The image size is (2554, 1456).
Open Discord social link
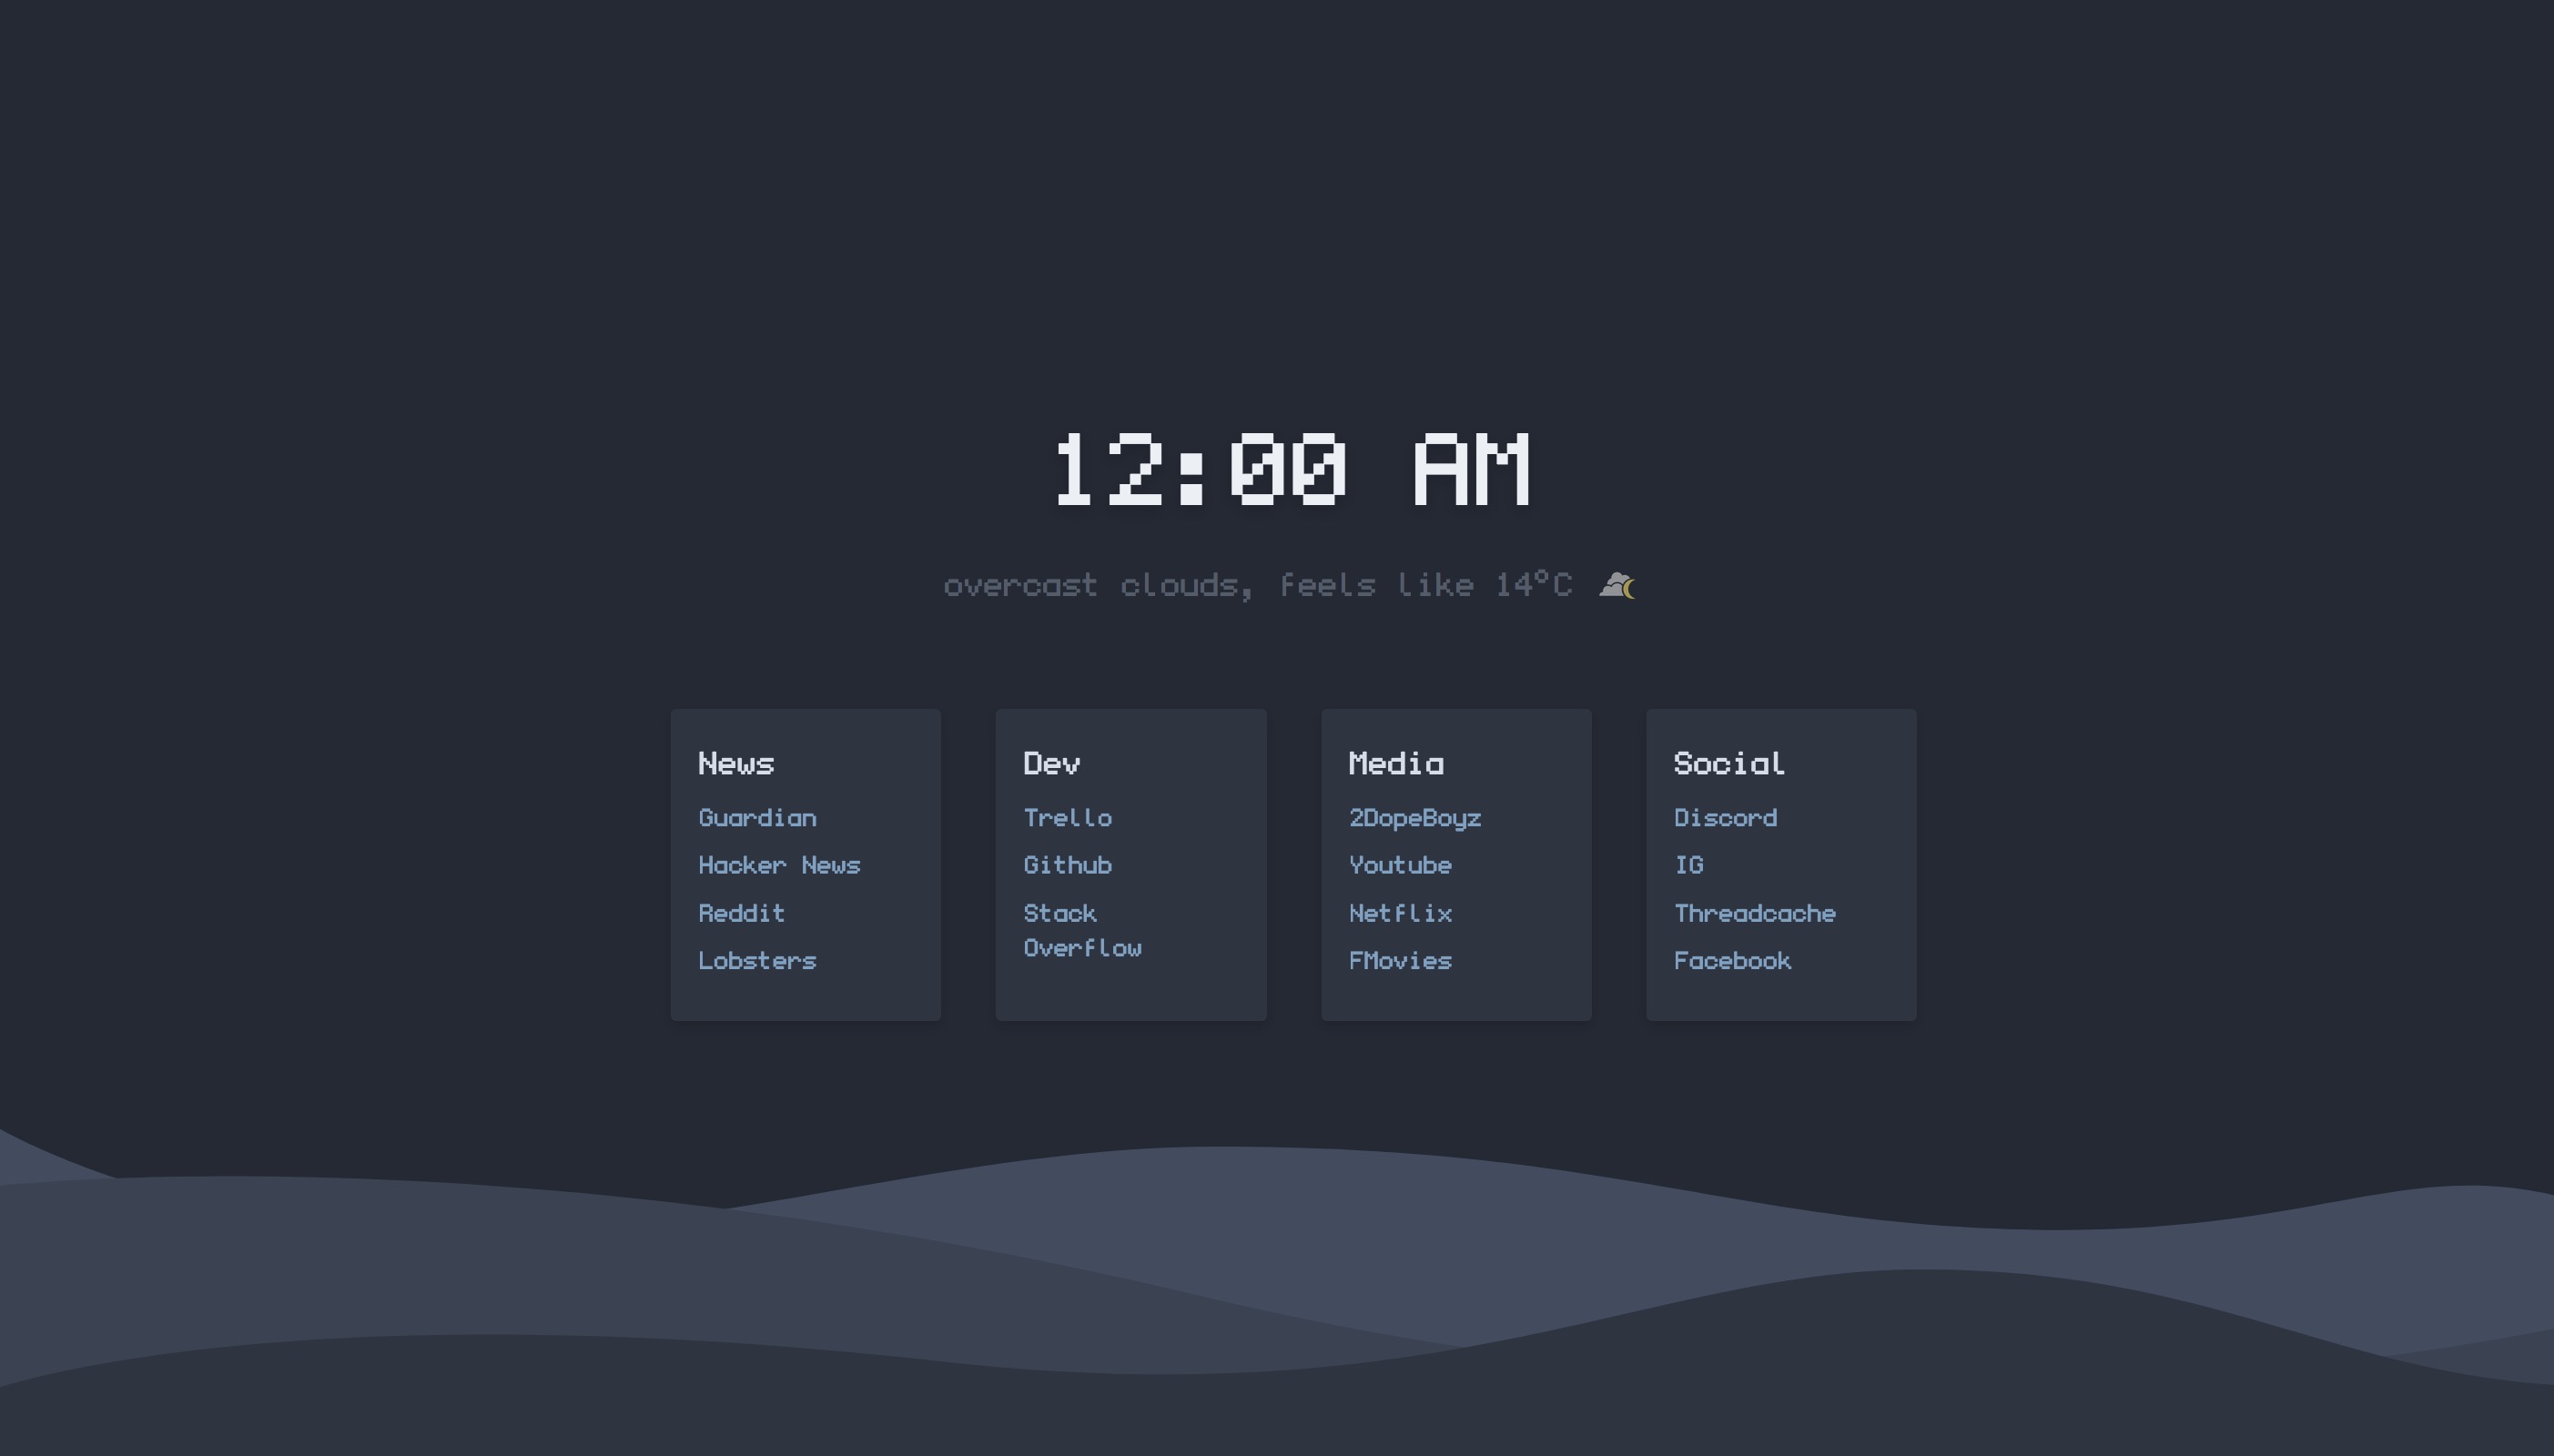[1724, 815]
